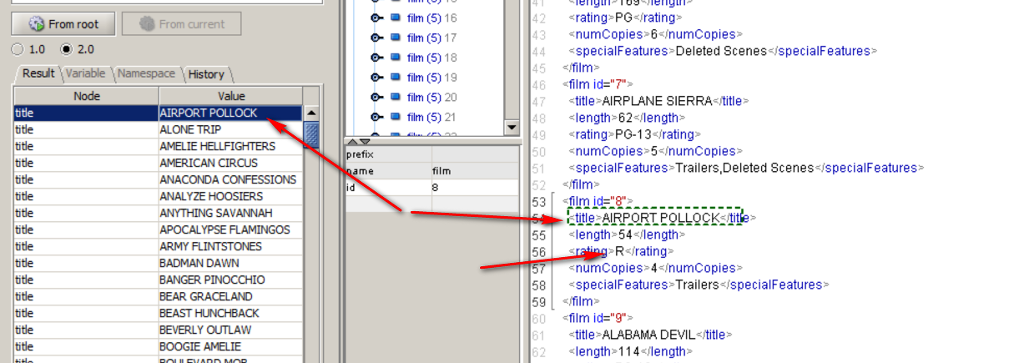Click specialFeatures Trailers,Deleted Scenes line
Screen dimensions: 1024x363
point(746,168)
